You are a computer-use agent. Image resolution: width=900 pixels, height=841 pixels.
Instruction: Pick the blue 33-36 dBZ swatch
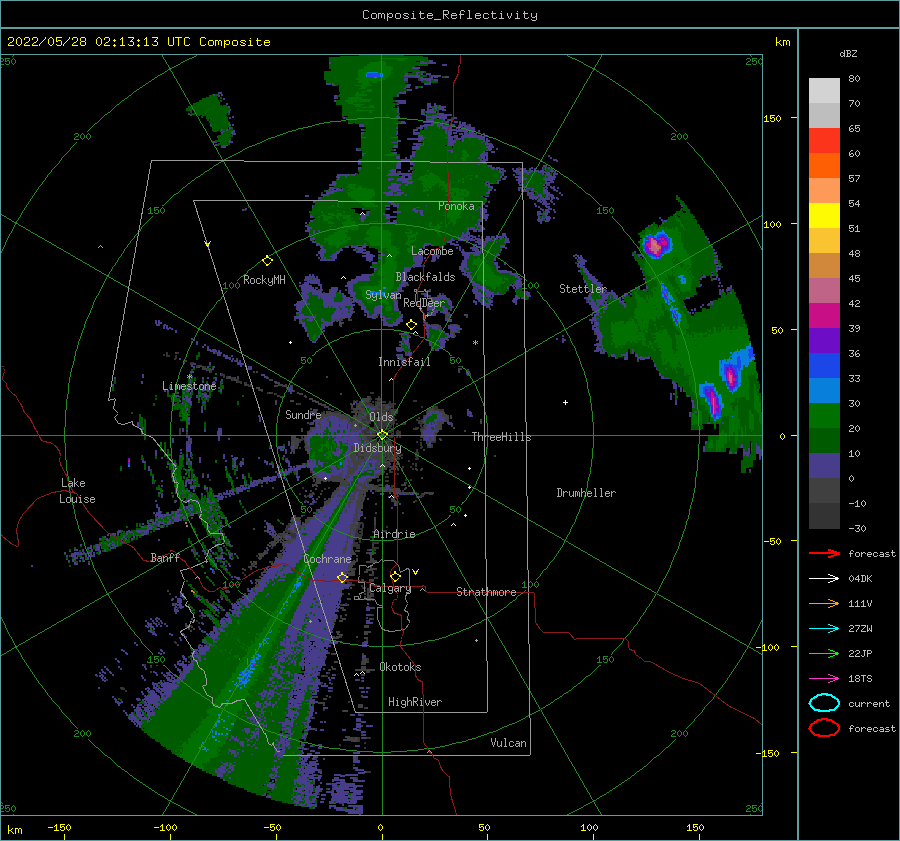pyautogui.click(x=824, y=365)
